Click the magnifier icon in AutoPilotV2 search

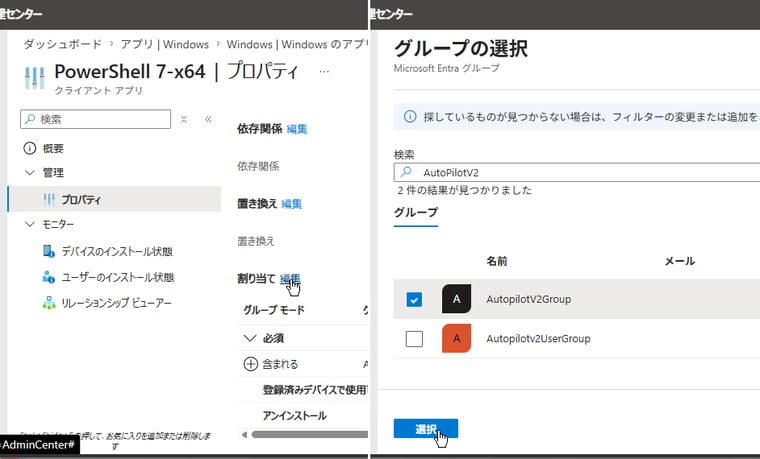click(x=407, y=172)
